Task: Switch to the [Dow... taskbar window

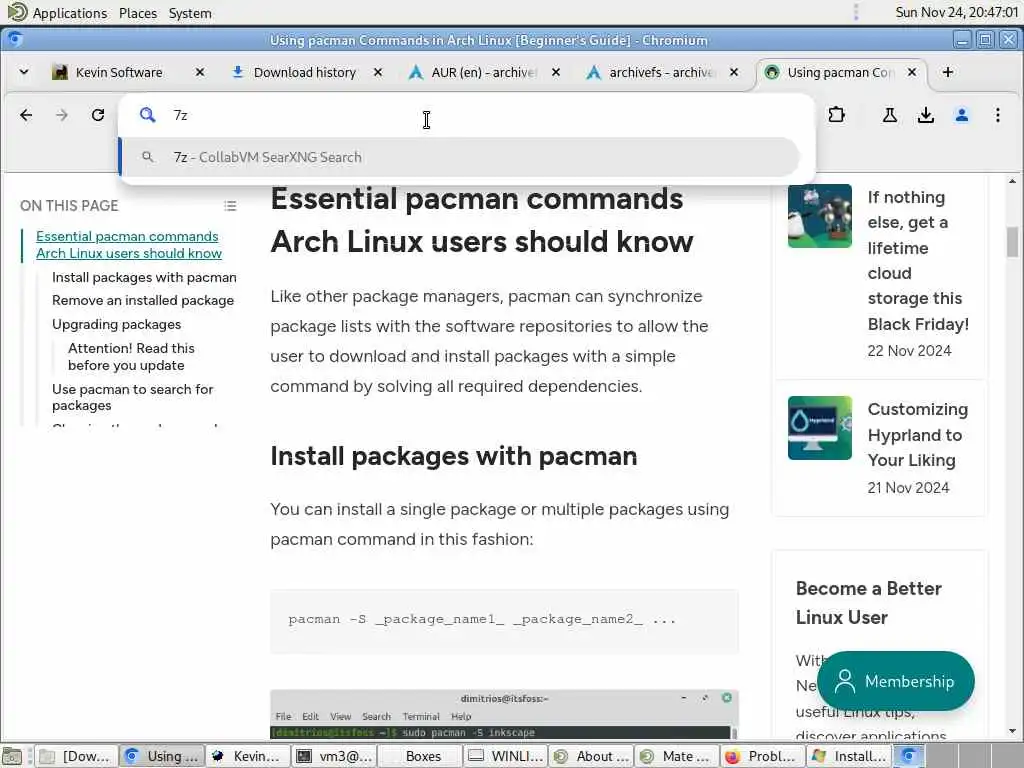Action: pos(76,756)
